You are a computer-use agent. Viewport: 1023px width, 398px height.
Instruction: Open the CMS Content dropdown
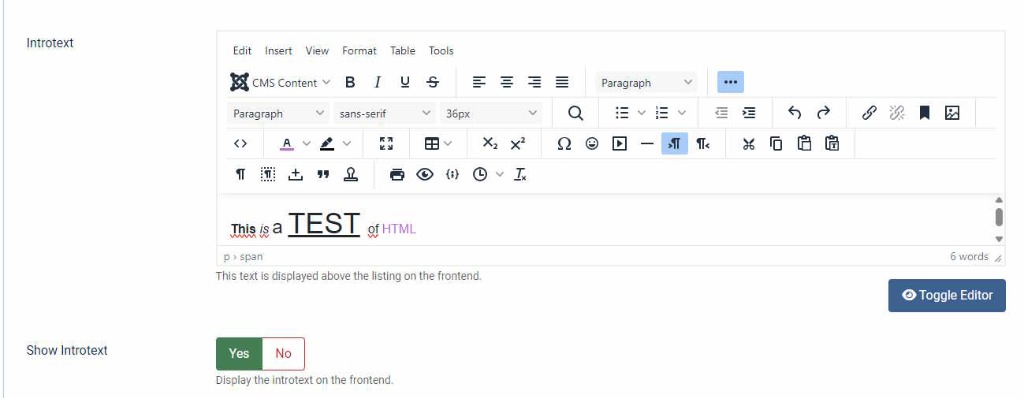(281, 82)
